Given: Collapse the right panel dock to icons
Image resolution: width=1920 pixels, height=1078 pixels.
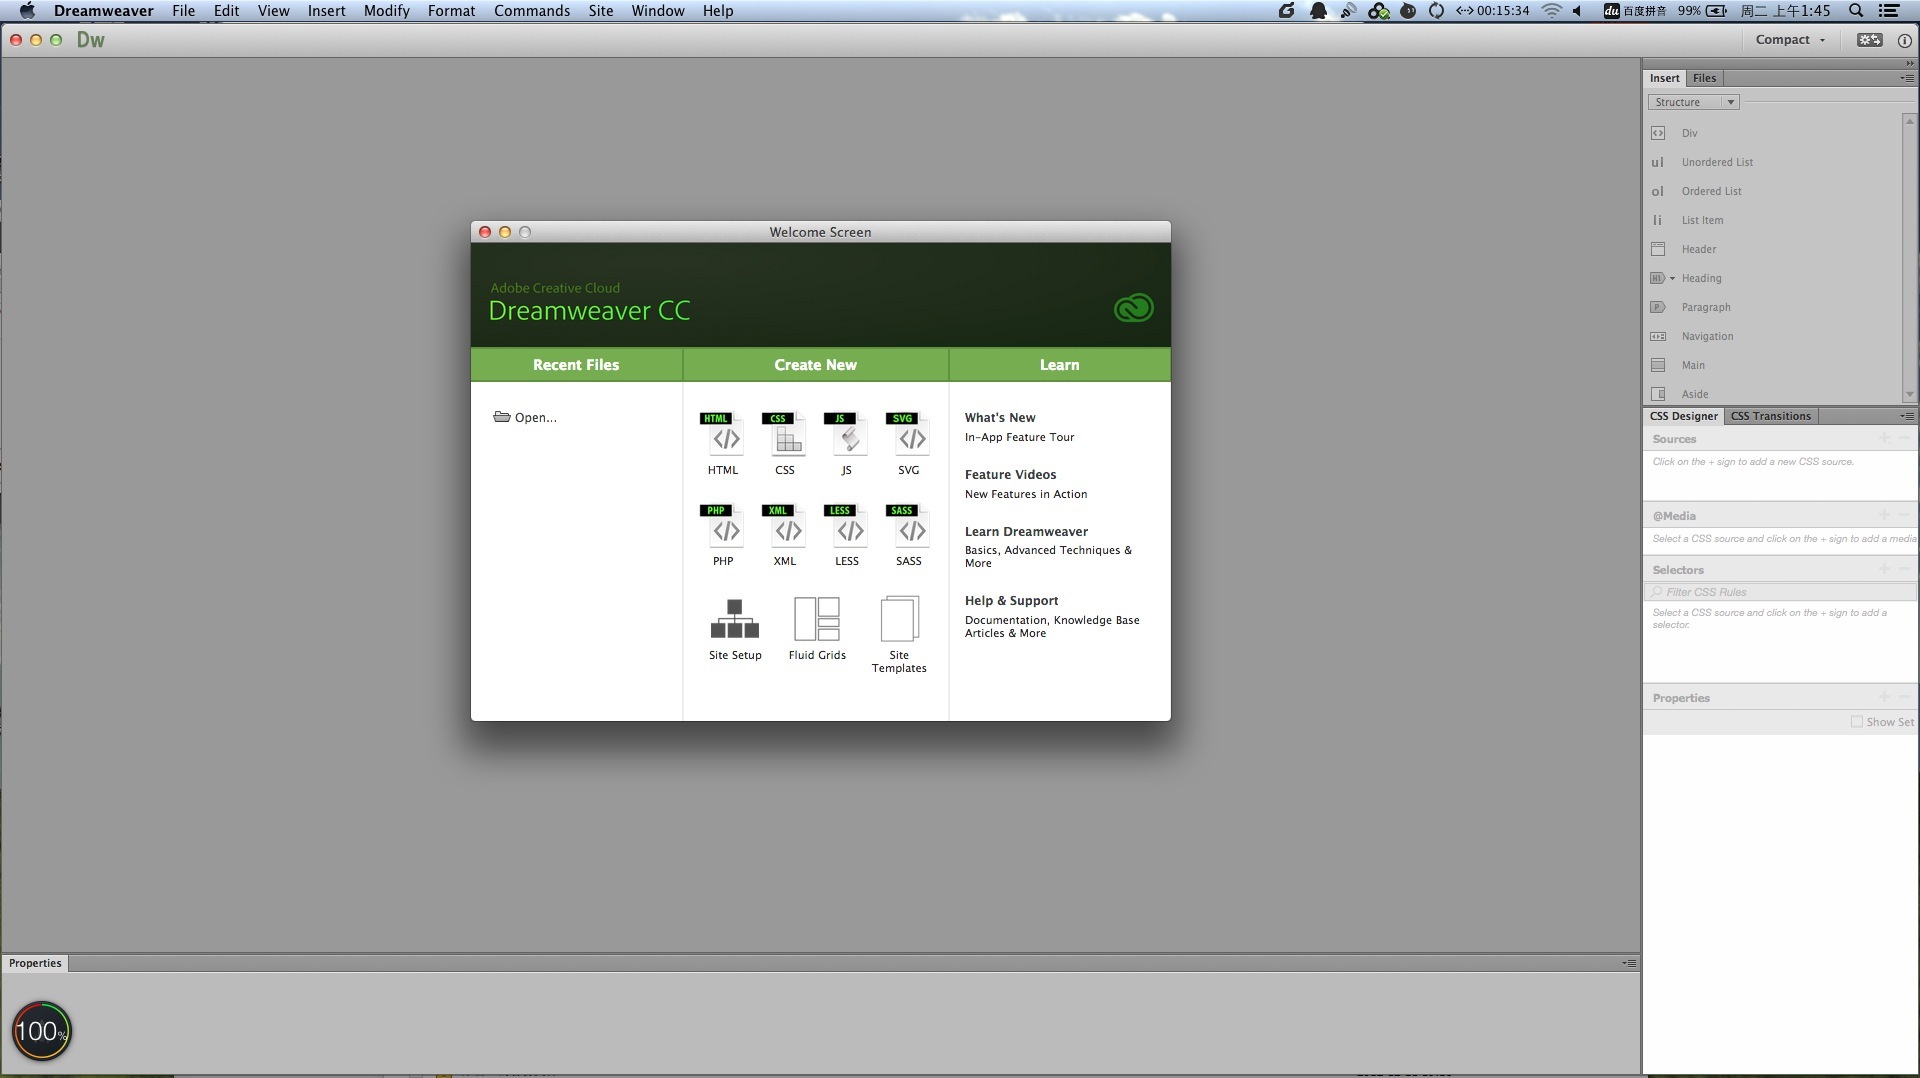Looking at the screenshot, I should (1909, 63).
